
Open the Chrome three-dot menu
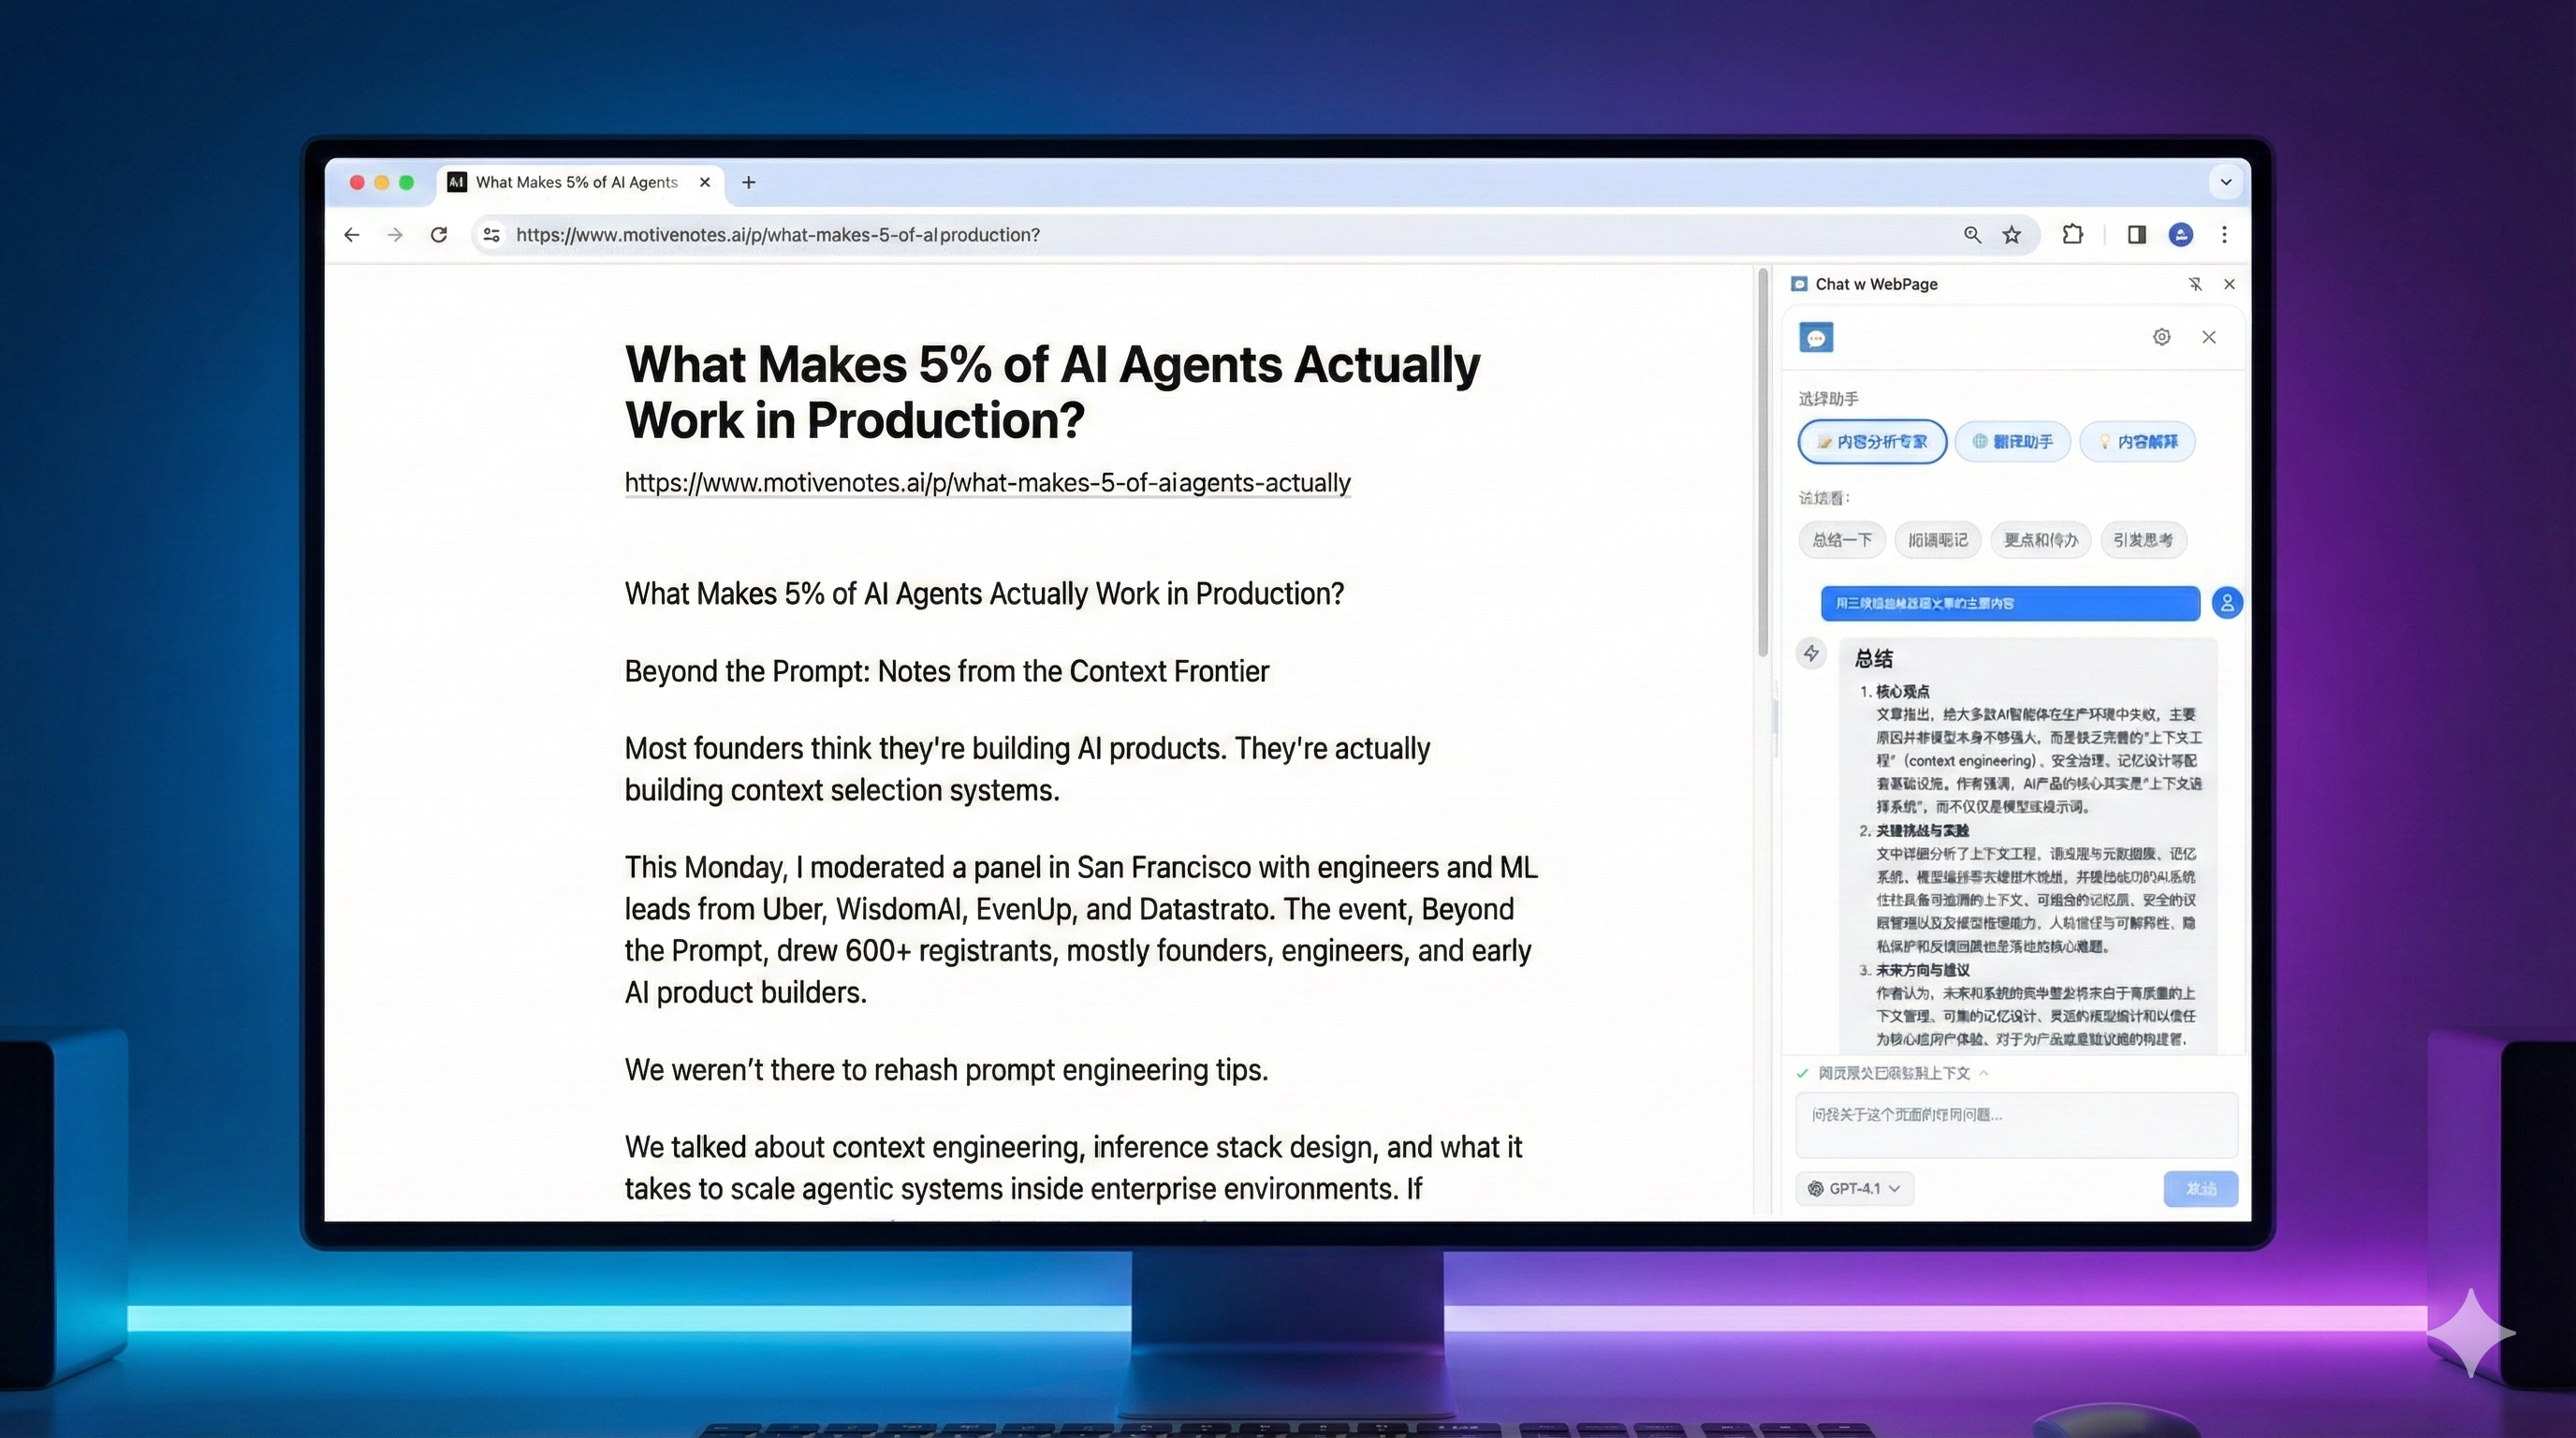[x=2224, y=234]
